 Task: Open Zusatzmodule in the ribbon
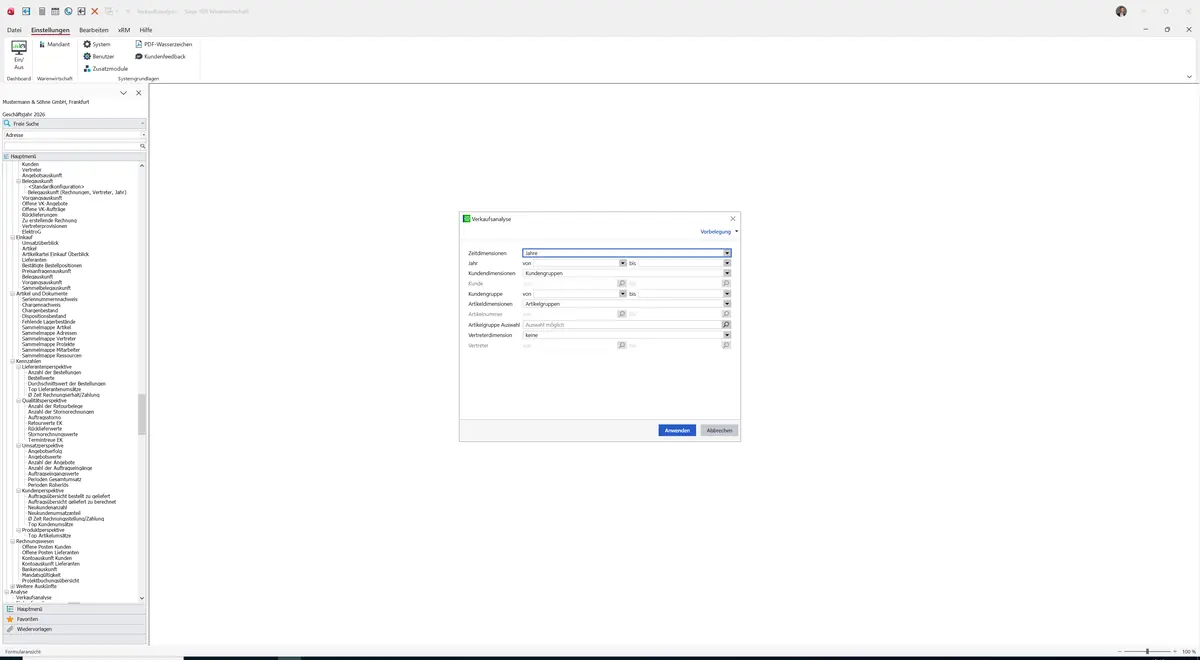pyautogui.click(x=106, y=68)
